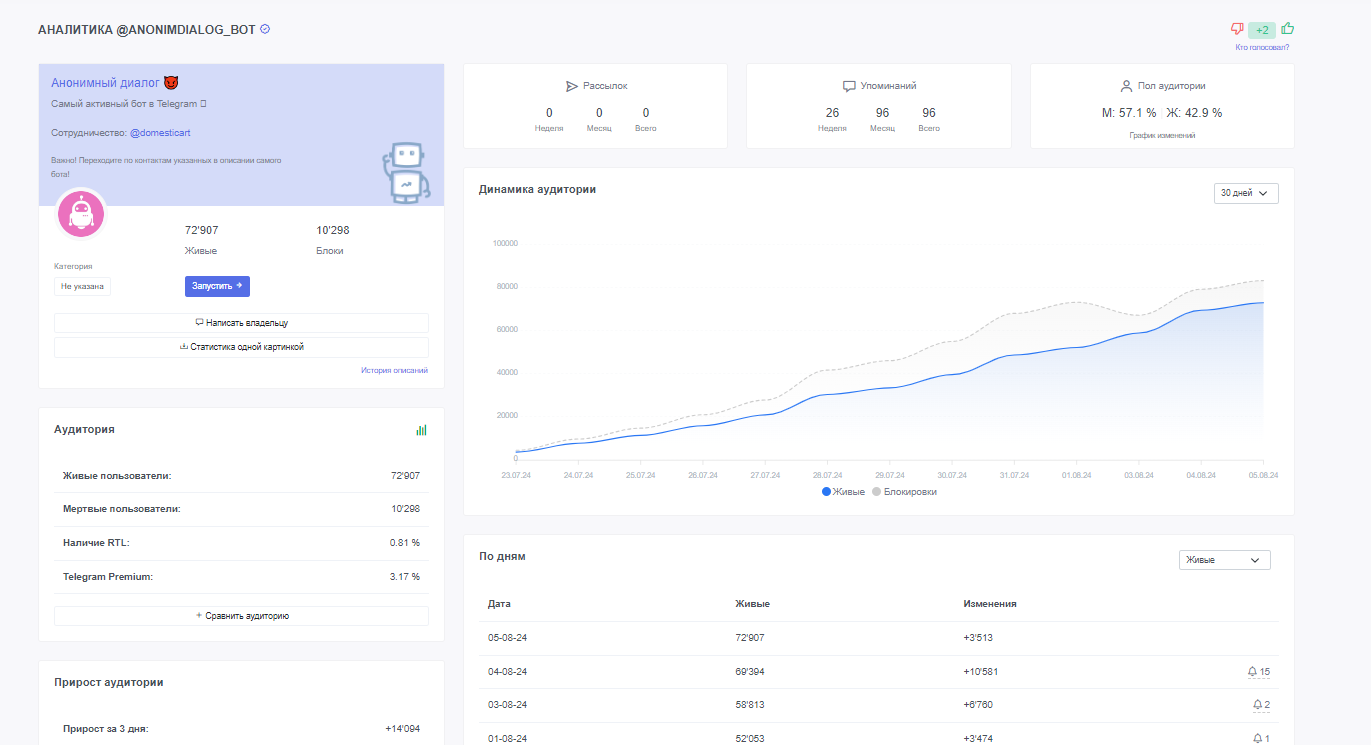This screenshot has height=745, width=1371.
Task: Open the green audience chart icon
Action: (x=422, y=429)
